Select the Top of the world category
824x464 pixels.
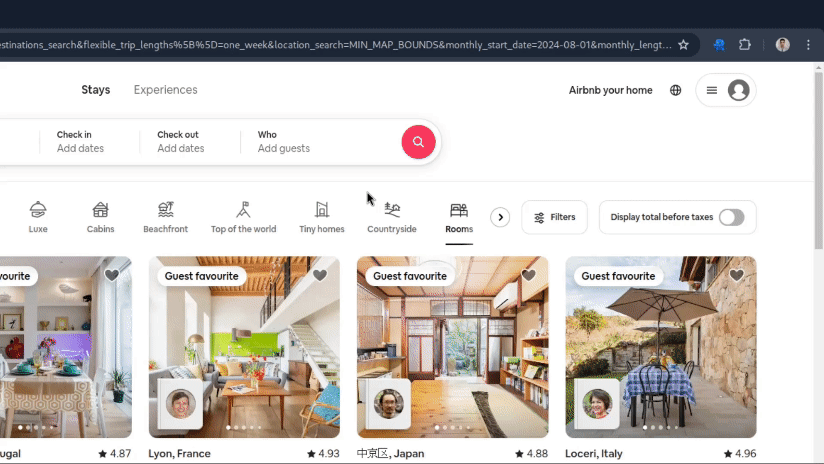[243, 217]
